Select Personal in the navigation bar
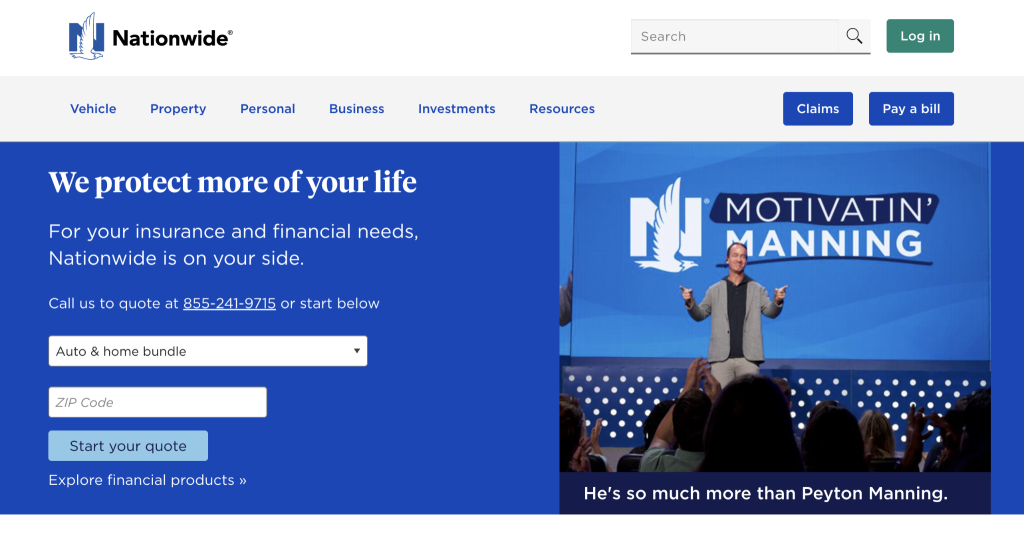This screenshot has width=1024, height=550. tap(267, 109)
